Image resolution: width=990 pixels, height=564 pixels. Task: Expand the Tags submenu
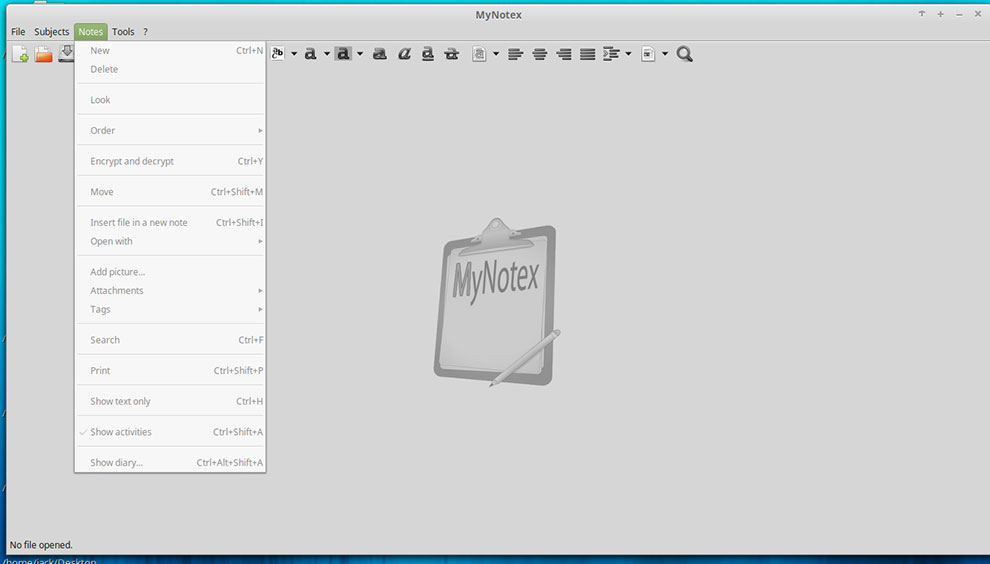170,309
